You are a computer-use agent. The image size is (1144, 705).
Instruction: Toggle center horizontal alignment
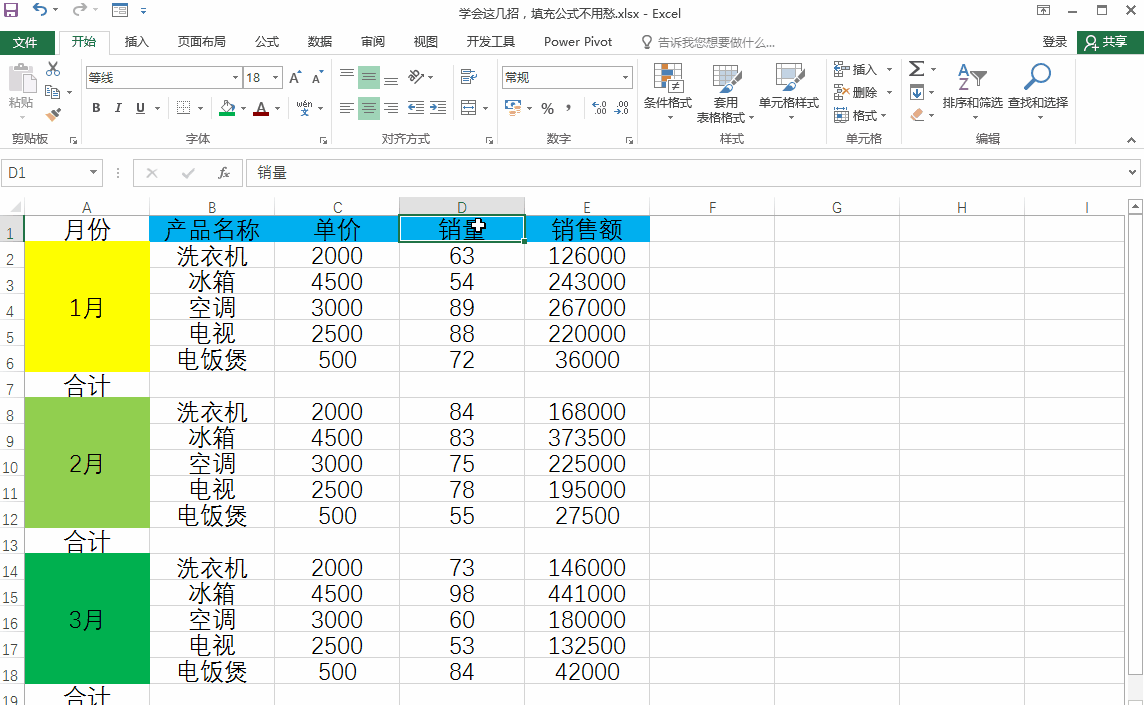point(369,108)
